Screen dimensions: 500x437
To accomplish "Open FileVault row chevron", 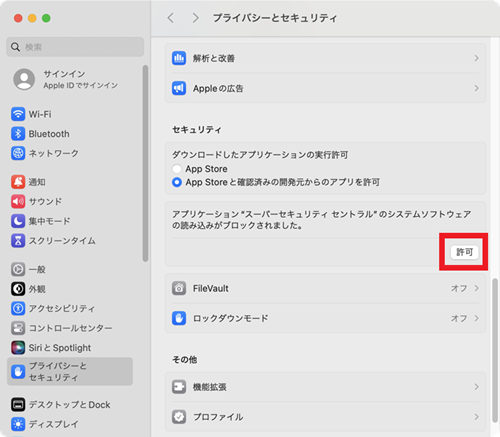I will (476, 288).
